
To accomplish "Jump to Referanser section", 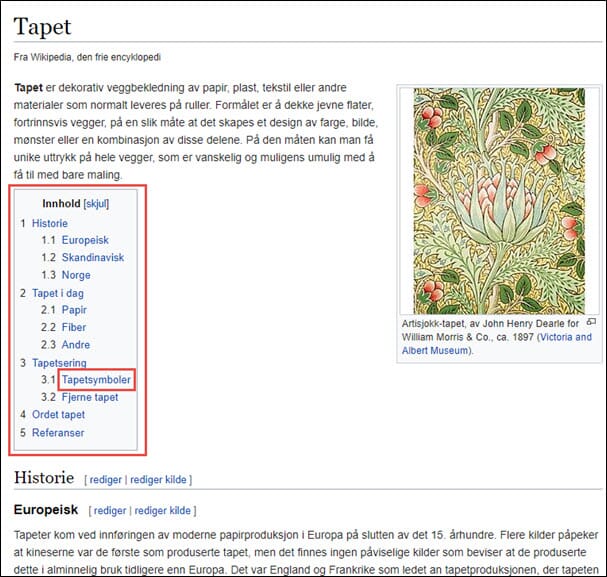I will 58,433.
